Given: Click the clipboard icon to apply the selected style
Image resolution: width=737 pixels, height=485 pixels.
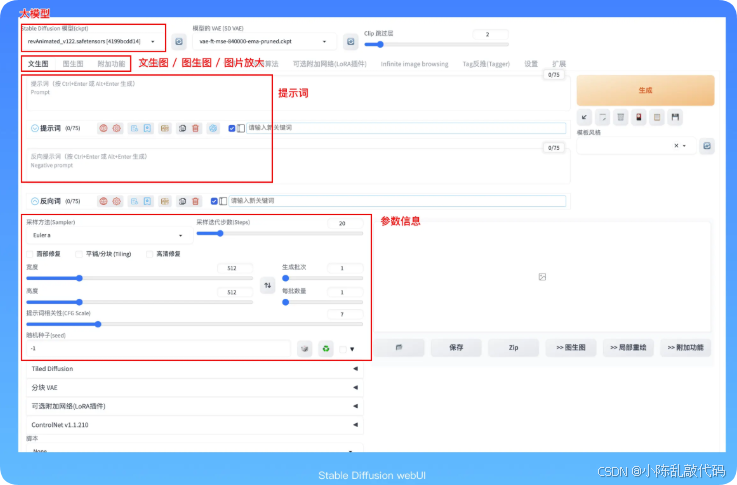Looking at the screenshot, I should (657, 117).
